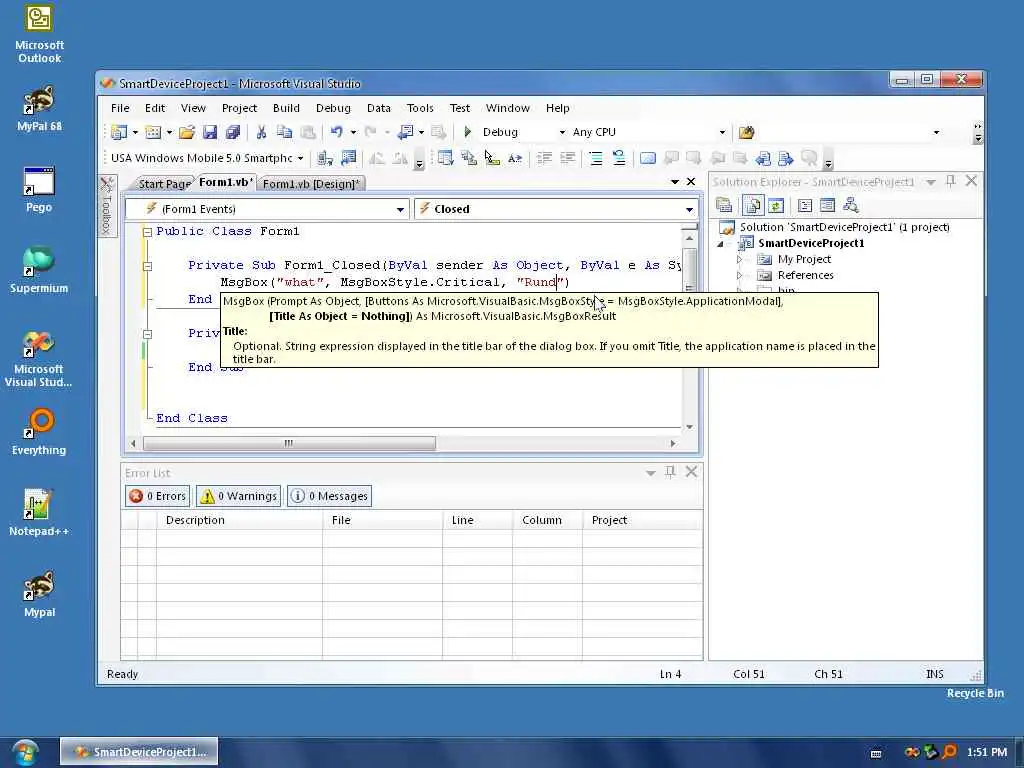Open the (Form1 Events) class dropdown
Viewport: 1024px width, 768px height.
(400, 210)
